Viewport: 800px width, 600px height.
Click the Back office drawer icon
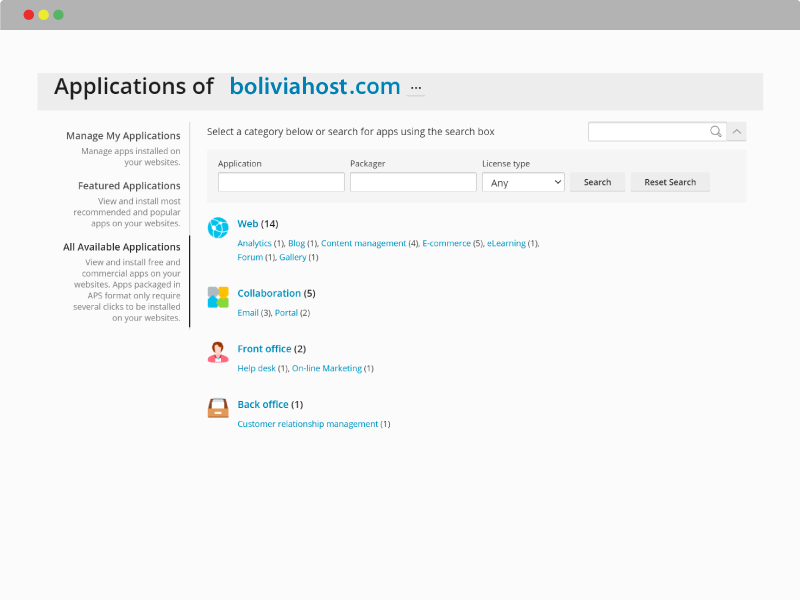click(x=218, y=408)
